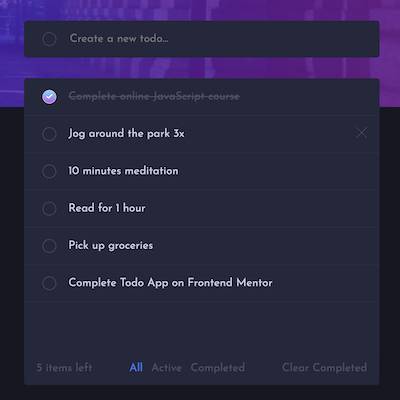Show All todos filter
Viewport: 400px width, 400px height.
coord(136,367)
